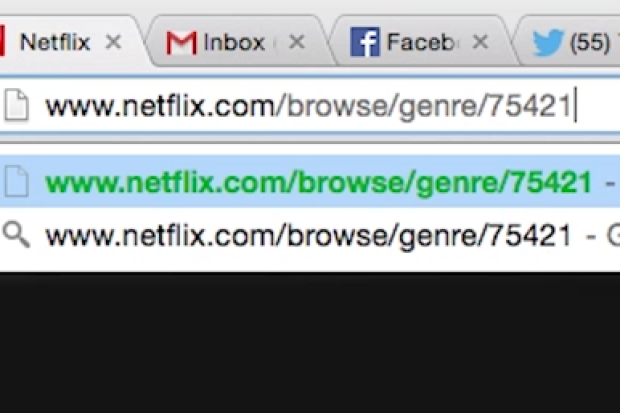Click the Twitter bird icon on its tab
Viewport: 620px width, 413px height.
(548, 42)
